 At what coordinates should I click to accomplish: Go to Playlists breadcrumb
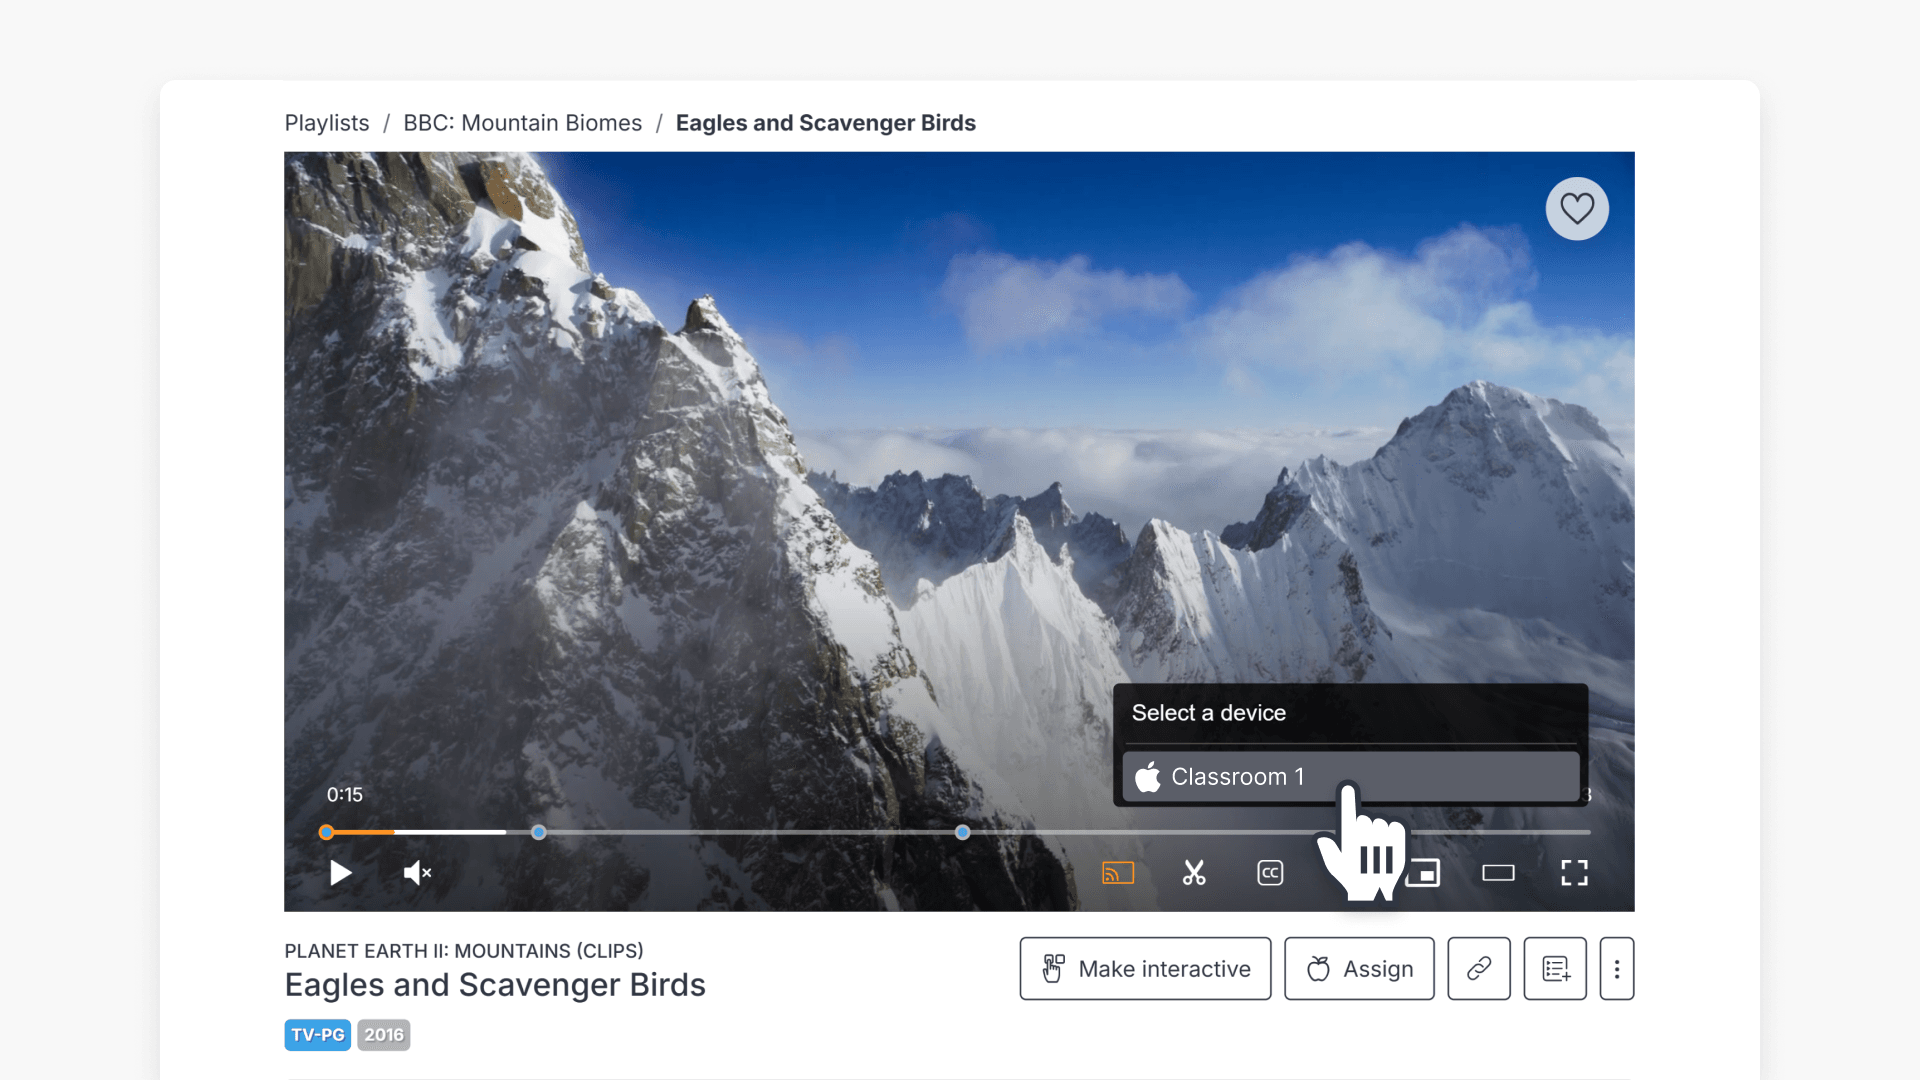click(x=327, y=123)
